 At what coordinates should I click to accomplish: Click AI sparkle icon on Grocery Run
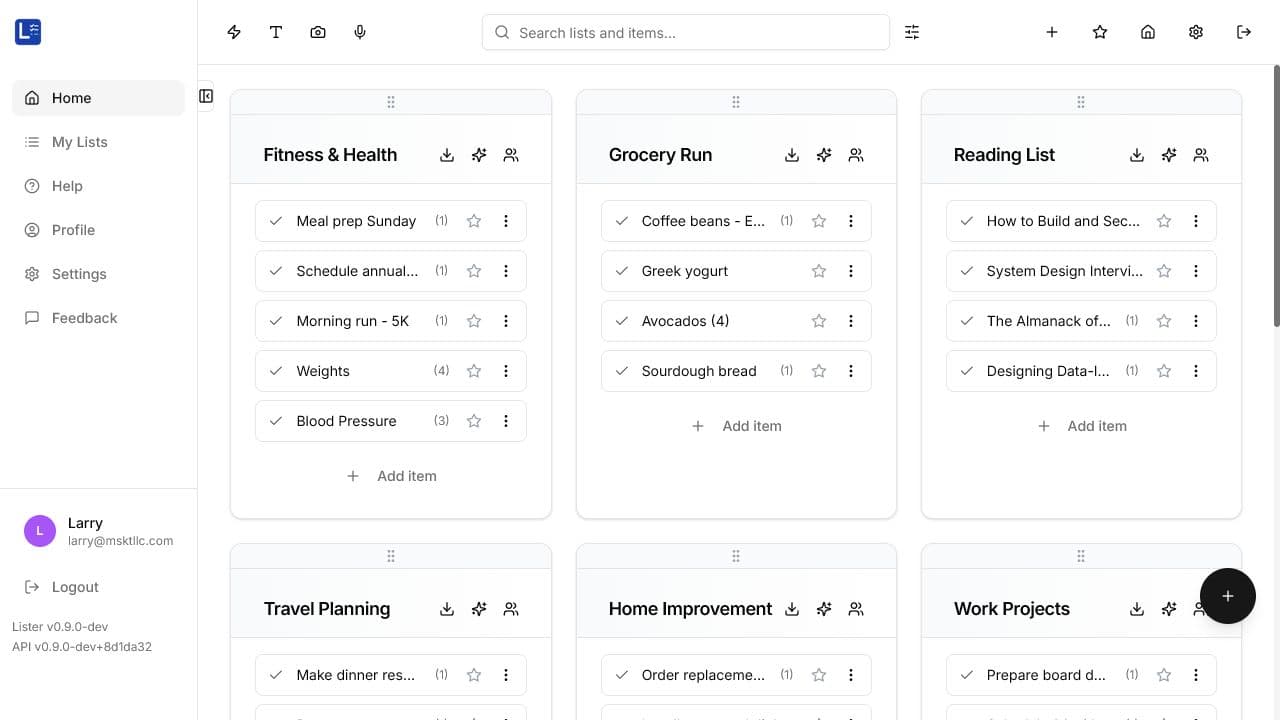824,155
